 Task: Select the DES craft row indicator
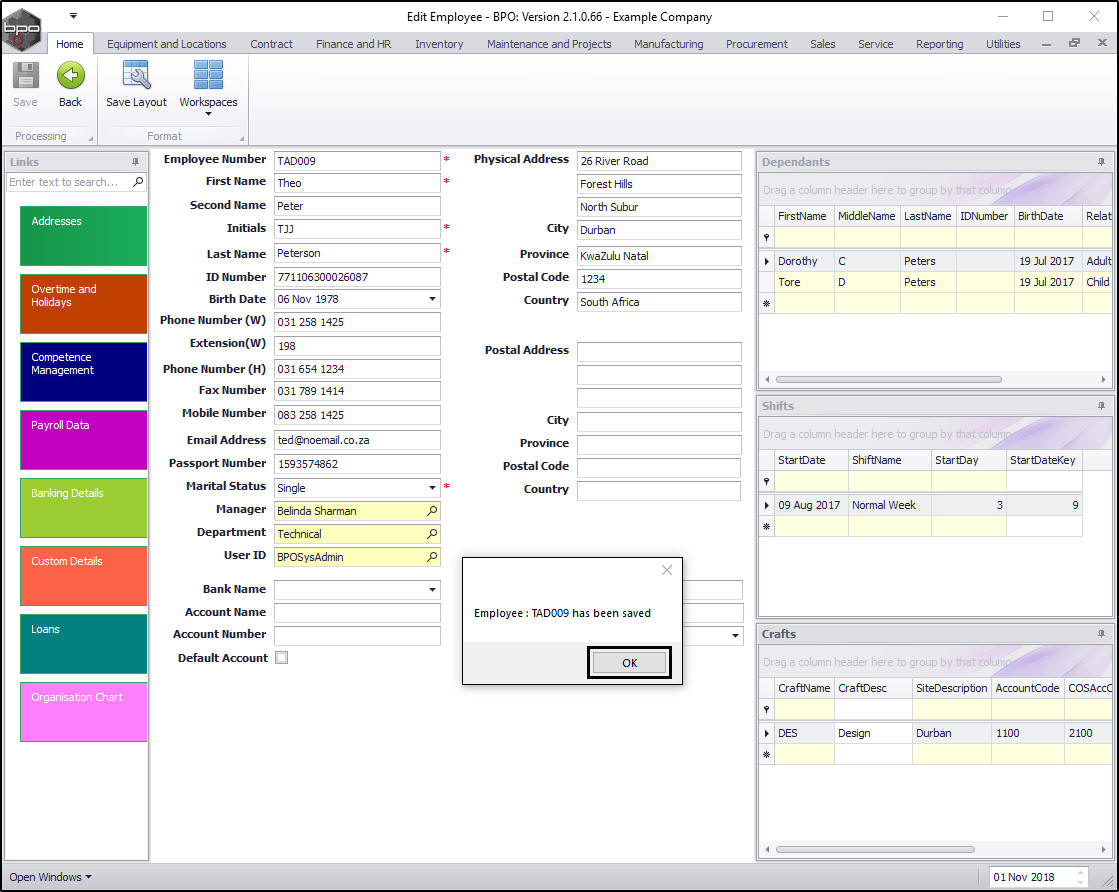767,733
